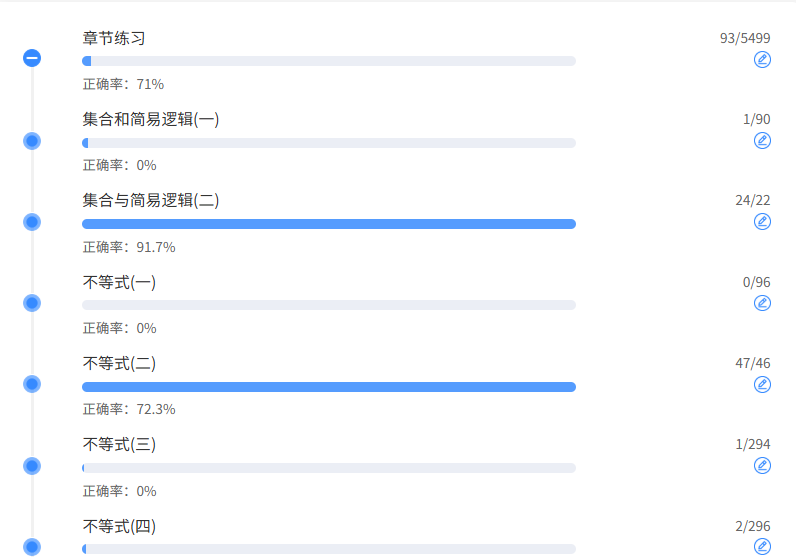This screenshot has height=557, width=796.
Task: Select the 集合与简易逻辑(二) title
Action: (151, 200)
